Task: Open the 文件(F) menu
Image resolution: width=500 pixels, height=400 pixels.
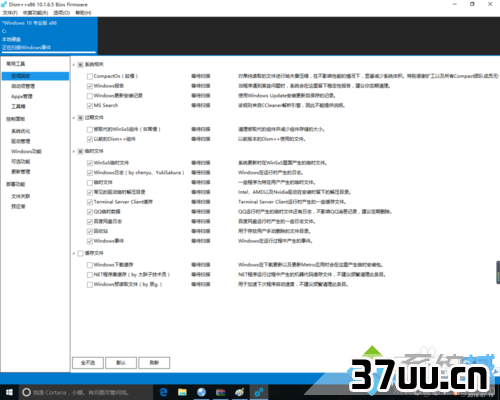Action: click(10, 13)
